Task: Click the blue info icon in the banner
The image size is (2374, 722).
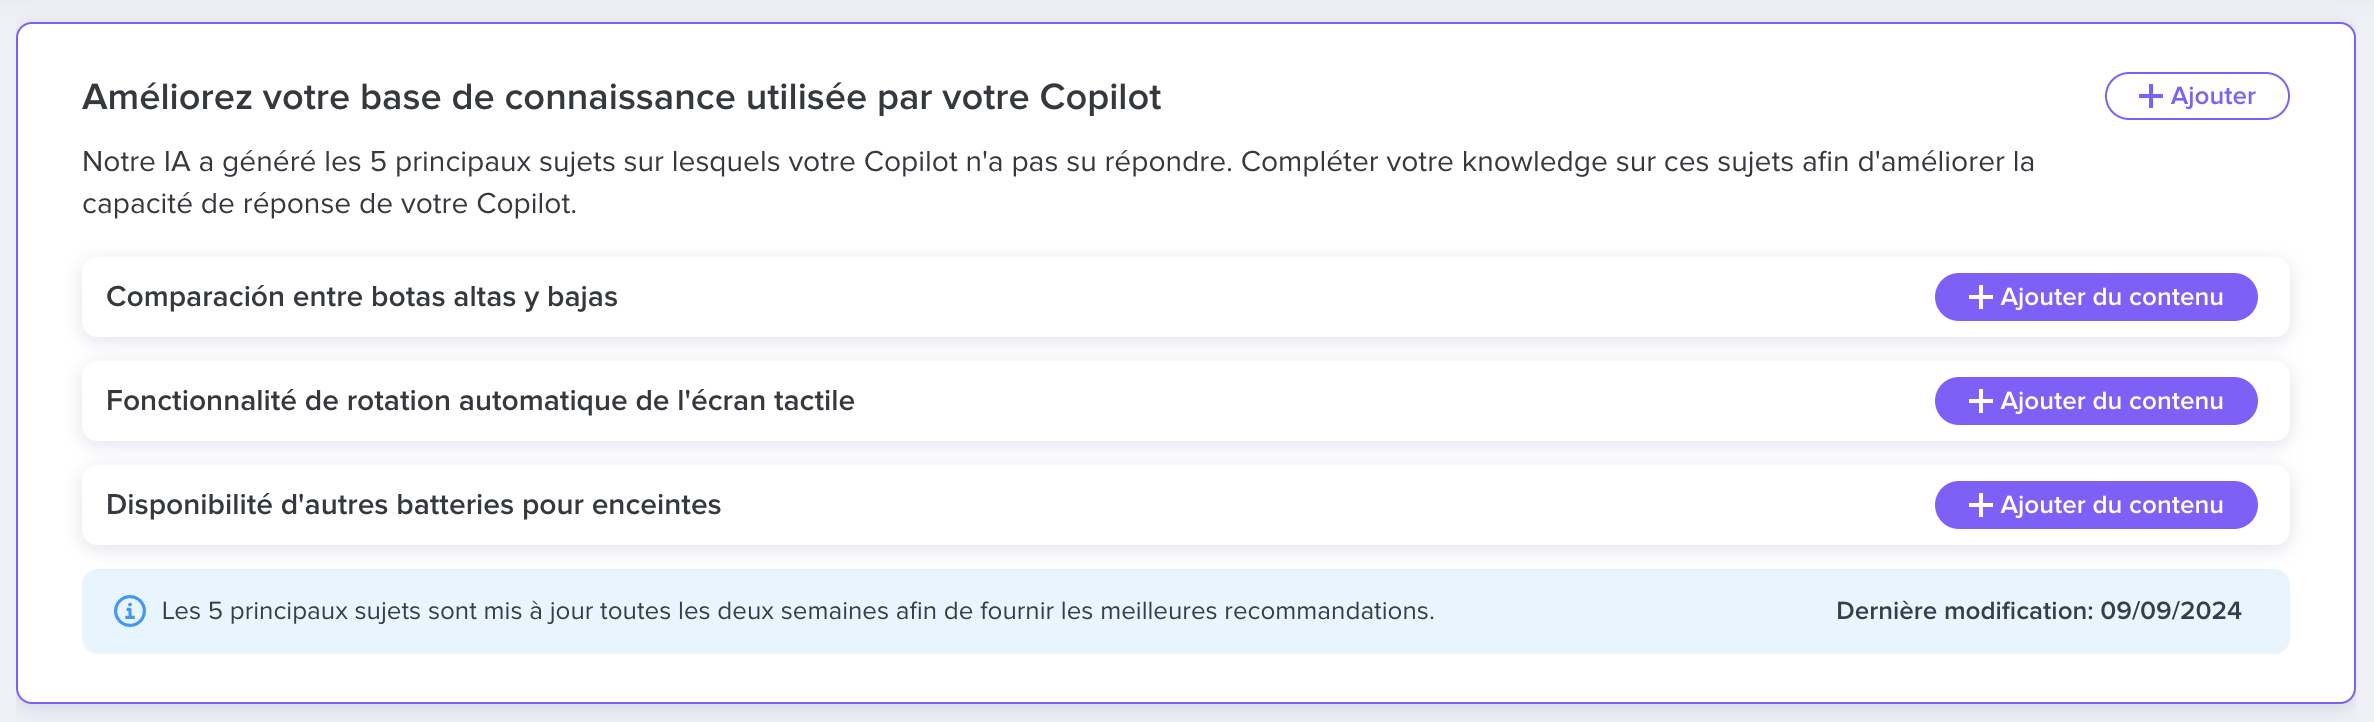Action: 130,611
